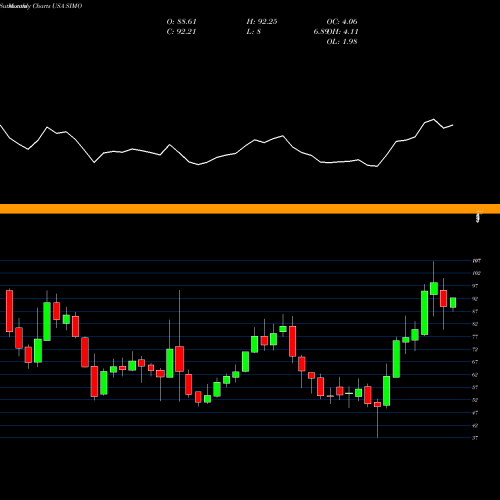Click the 57 price axis label
The height and width of the screenshot is (500, 500).
point(475,387)
